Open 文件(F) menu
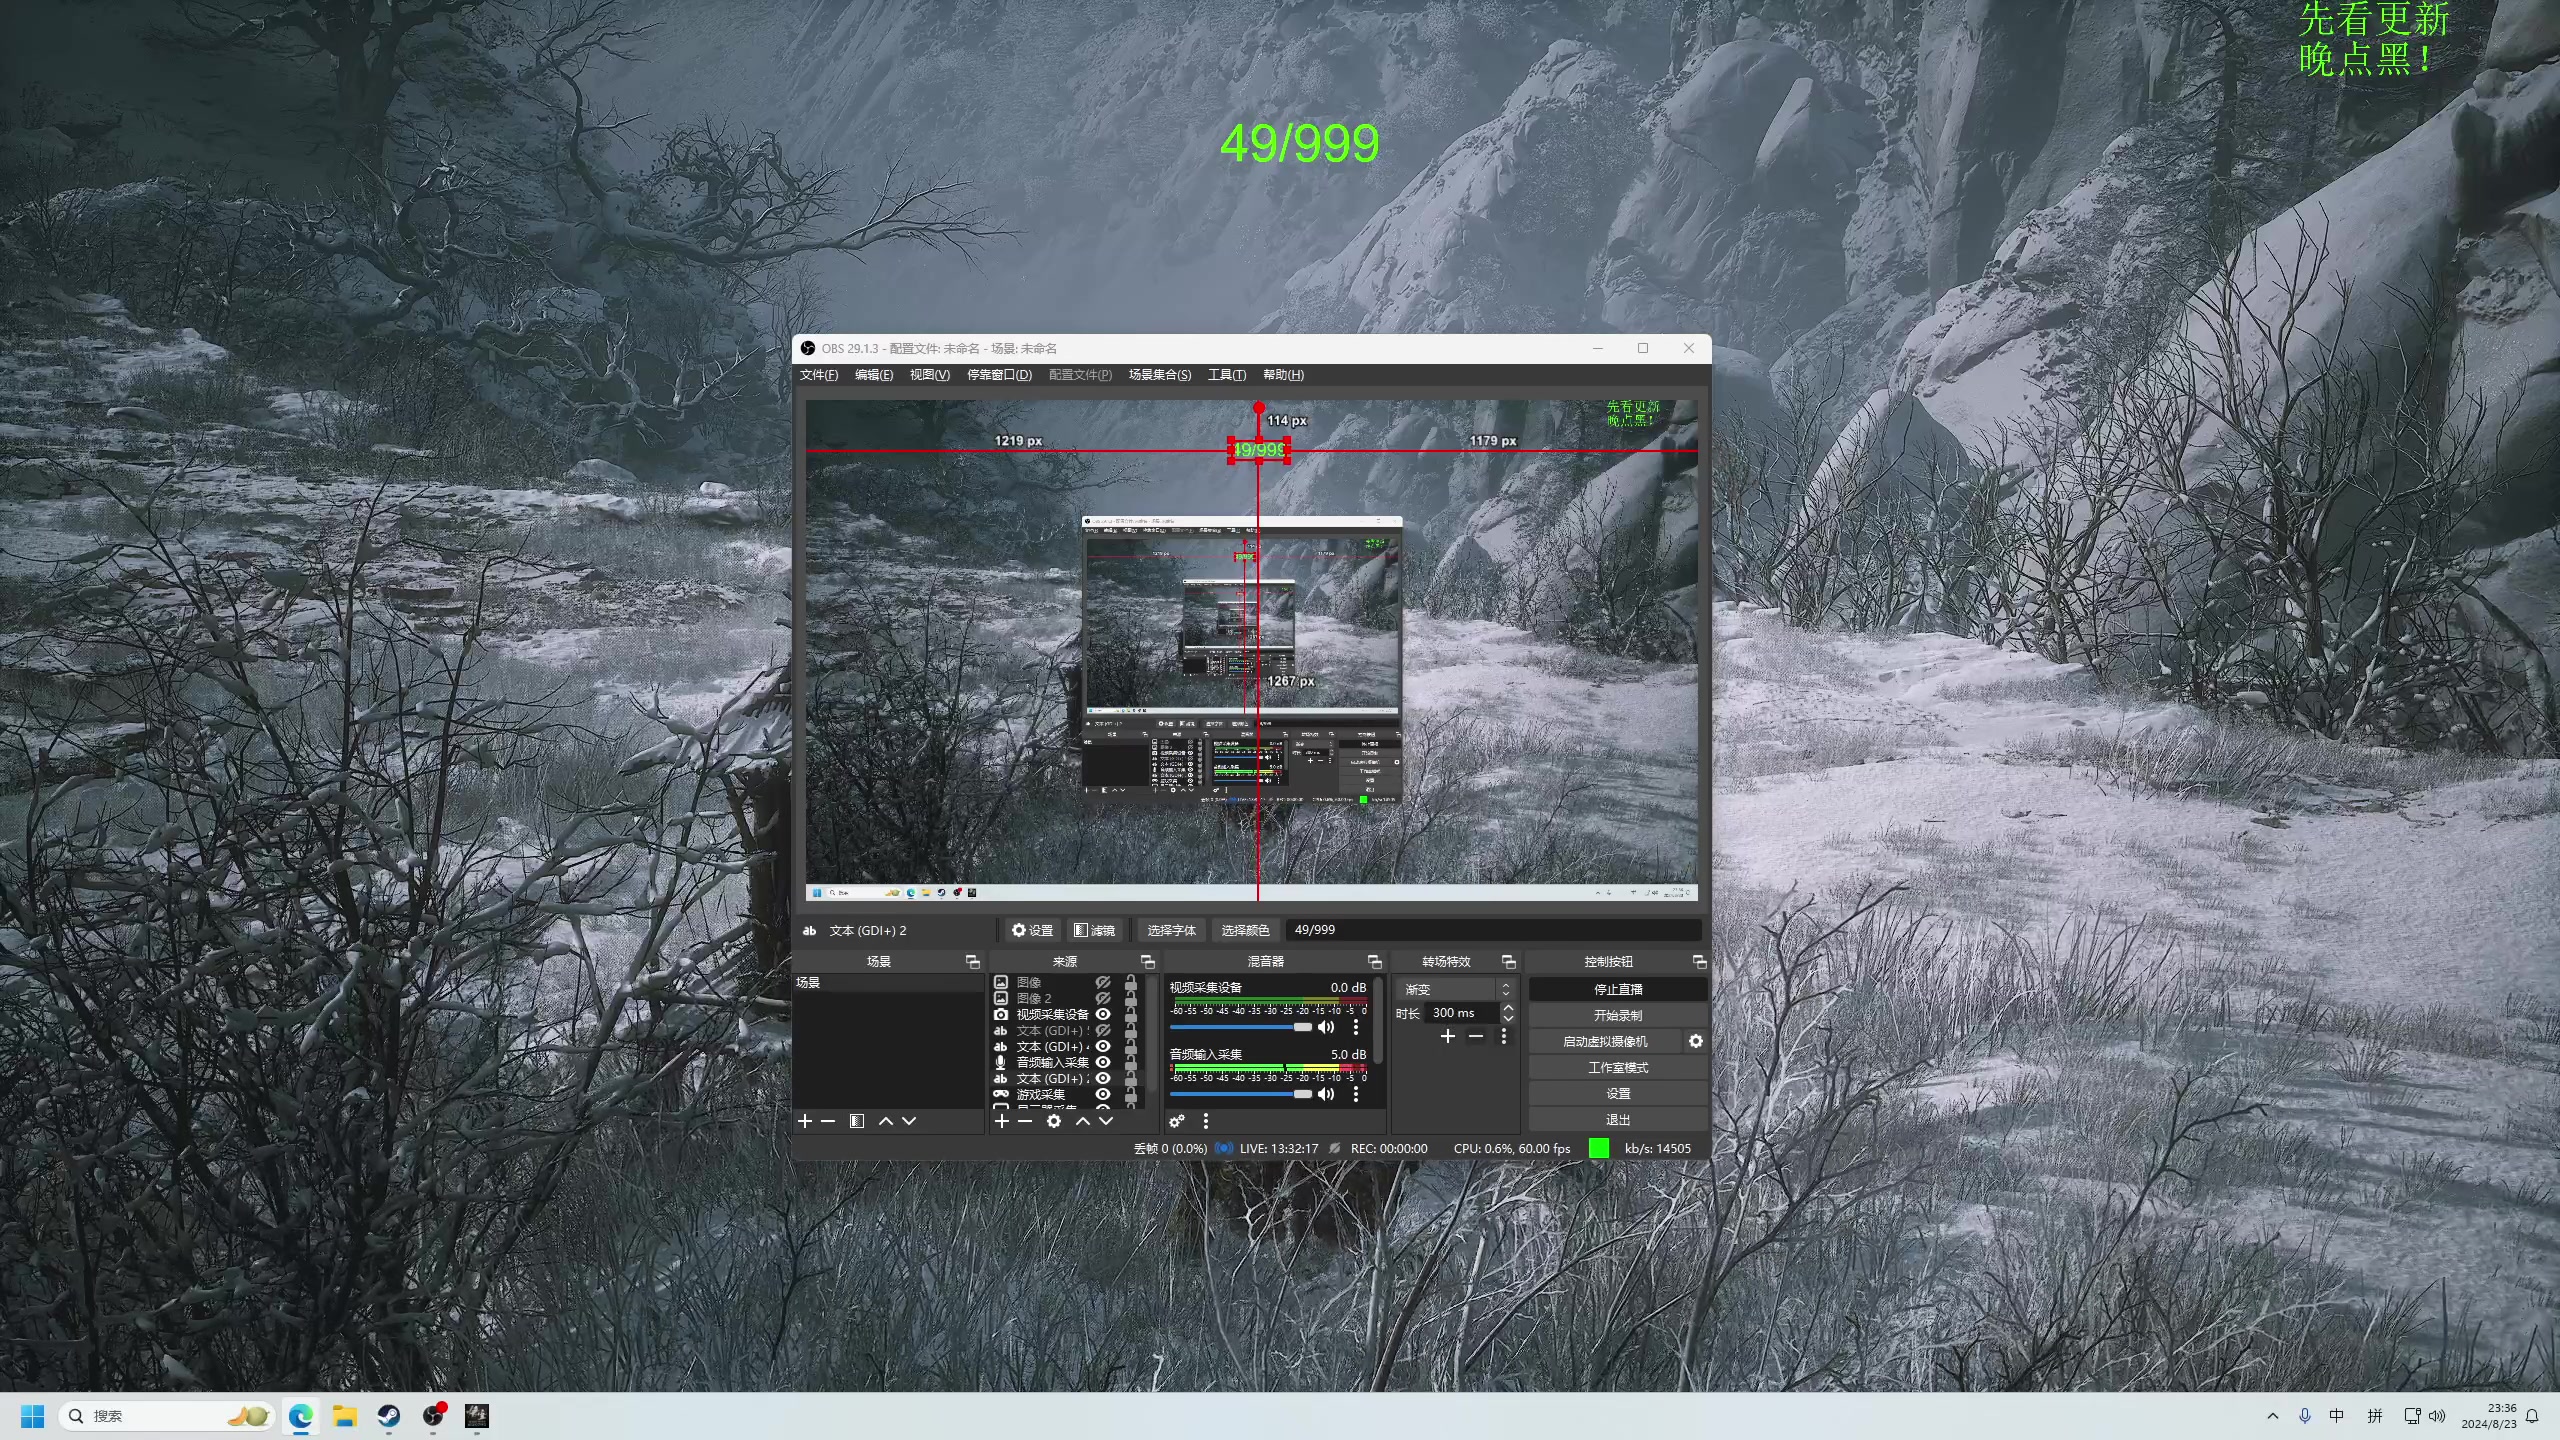The image size is (2560, 1440). click(819, 375)
